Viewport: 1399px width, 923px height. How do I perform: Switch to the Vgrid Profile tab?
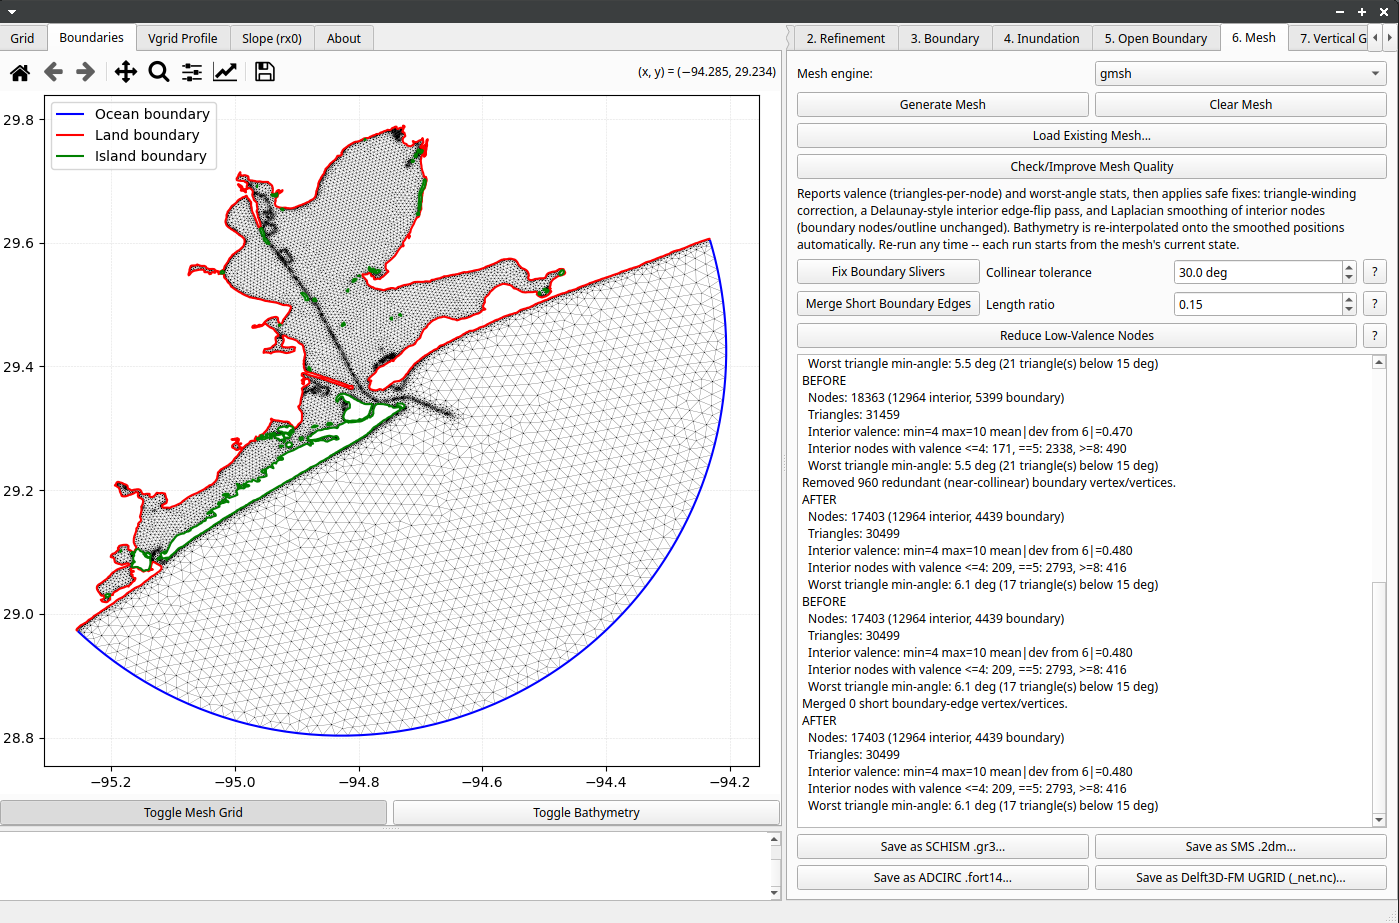point(183,38)
